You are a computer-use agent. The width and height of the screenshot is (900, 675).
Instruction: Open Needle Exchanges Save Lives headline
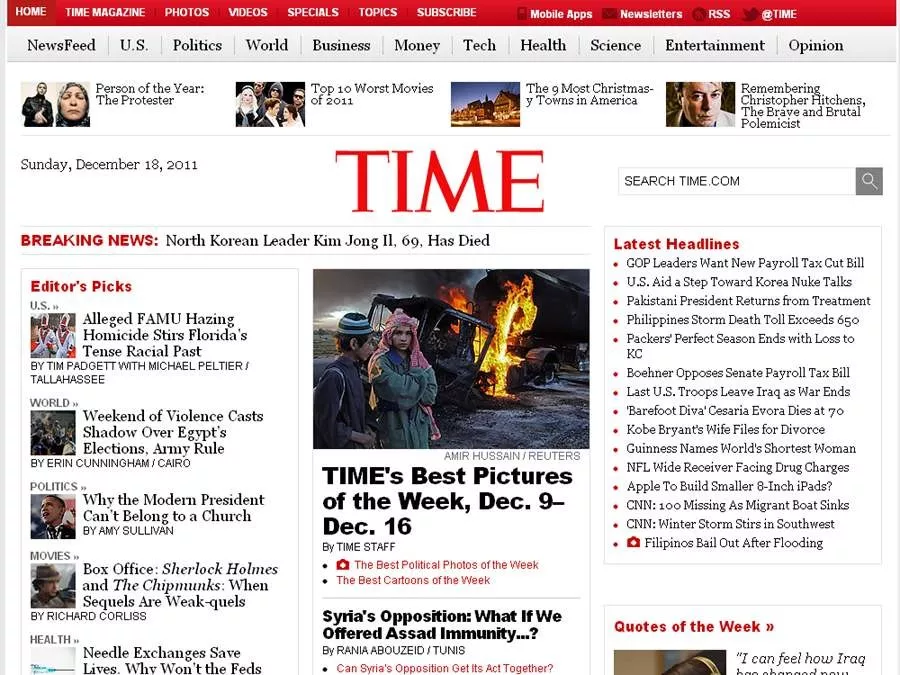[172, 661]
